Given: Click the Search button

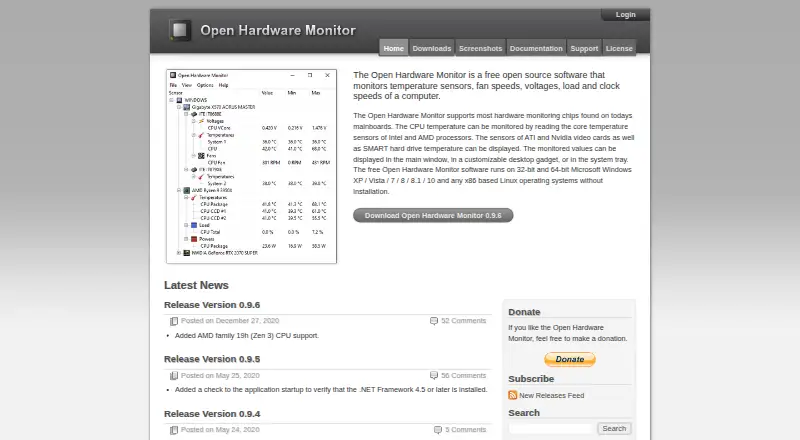Looking at the screenshot, I should pyautogui.click(x=614, y=429).
